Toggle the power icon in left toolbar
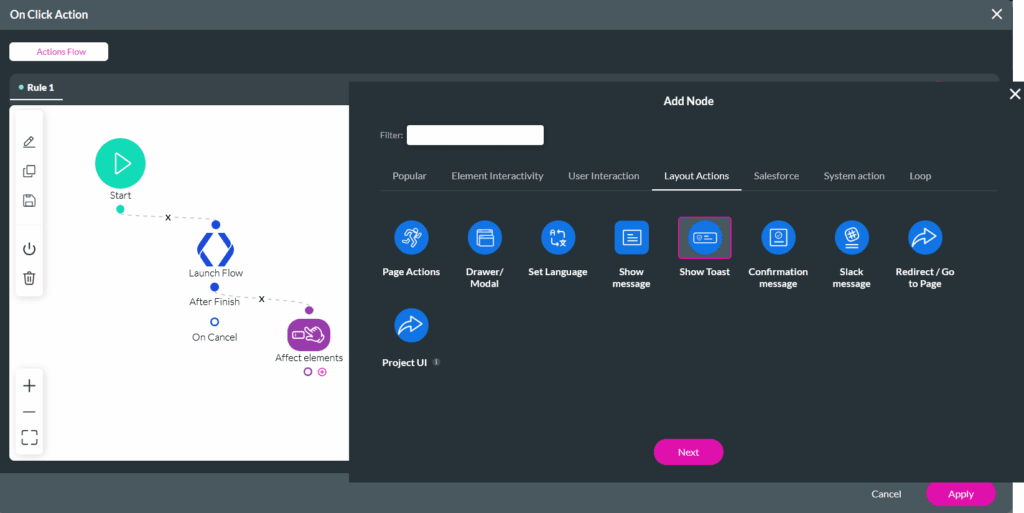The image size is (1024, 513). (29, 249)
